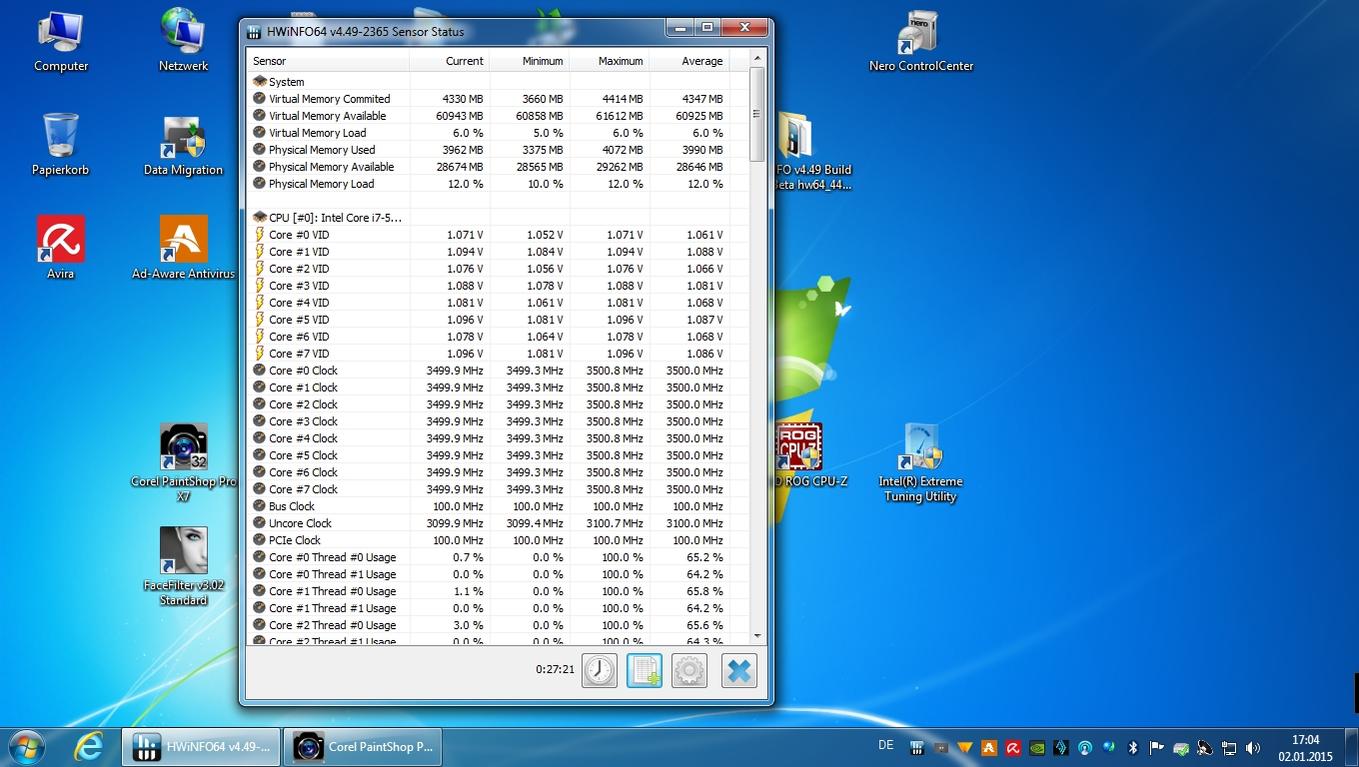The image size is (1359, 767).
Task: Launch the Data Migration shortcut
Action: click(183, 145)
